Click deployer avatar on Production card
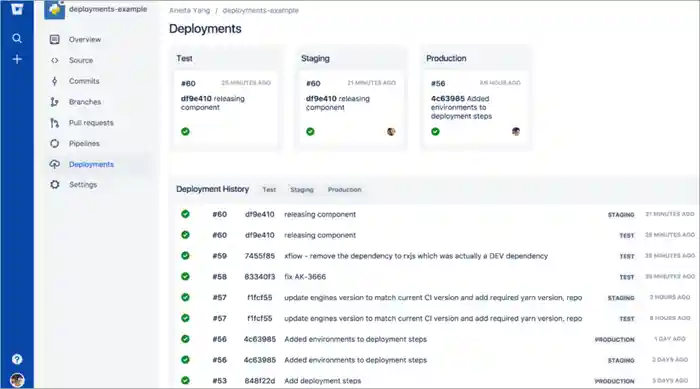700x389 pixels. 516,131
